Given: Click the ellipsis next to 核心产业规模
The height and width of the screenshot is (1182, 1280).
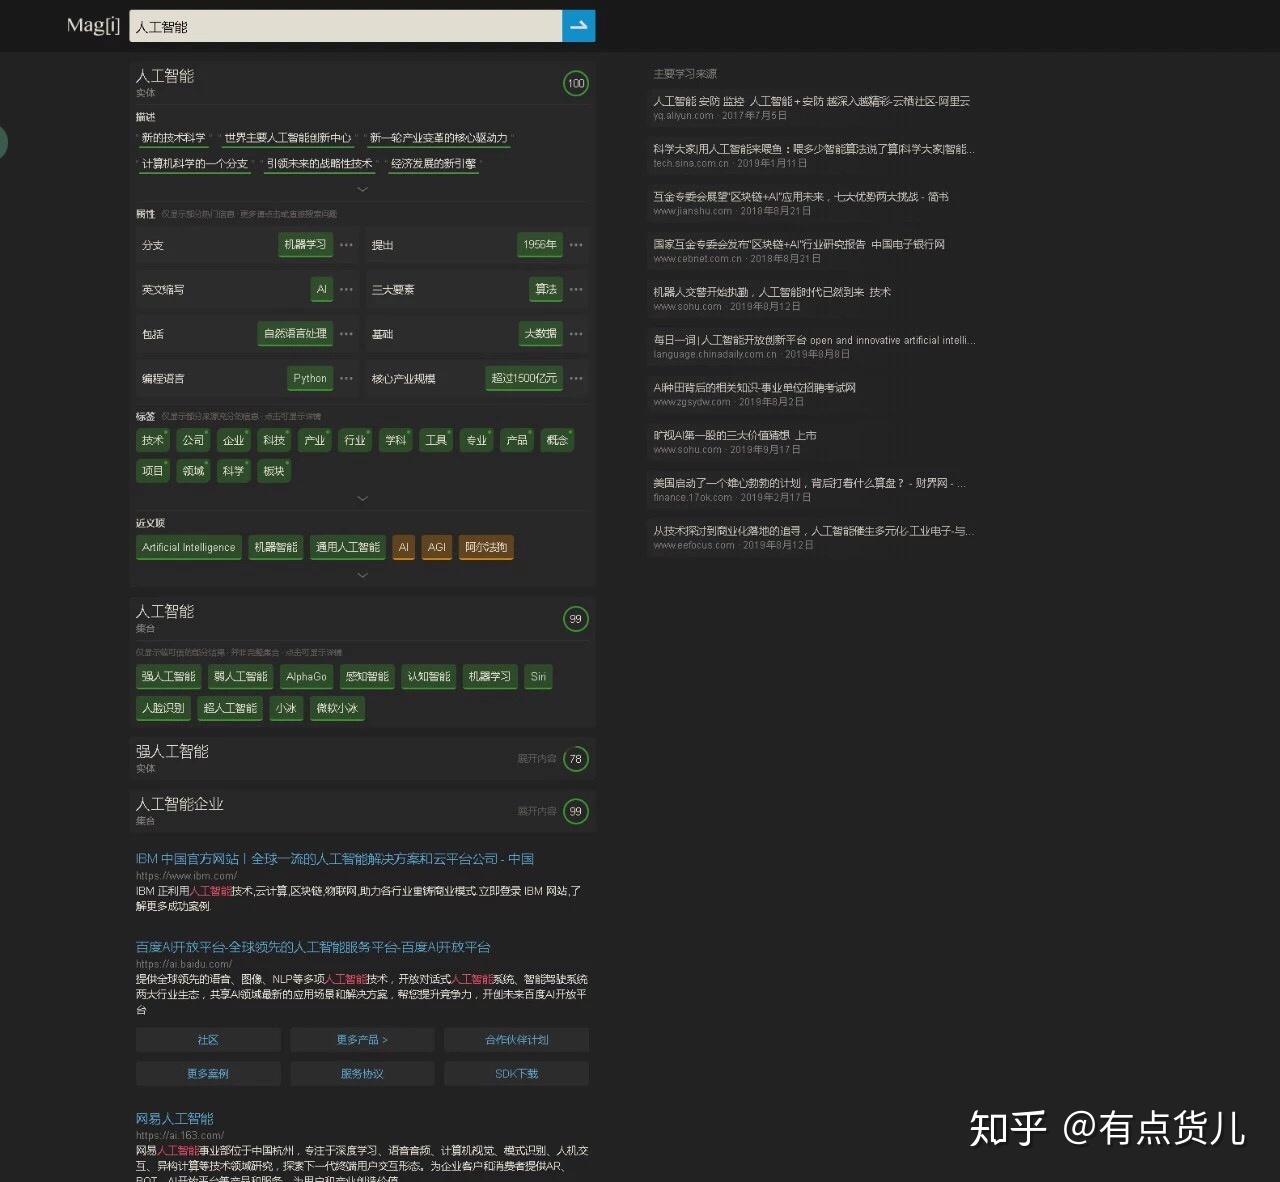Looking at the screenshot, I should (576, 378).
